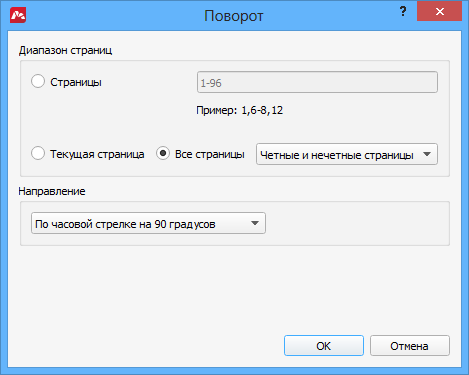Viewport: 469px width, 375px height.
Task: Click the Направление section label
Action: tap(52, 191)
